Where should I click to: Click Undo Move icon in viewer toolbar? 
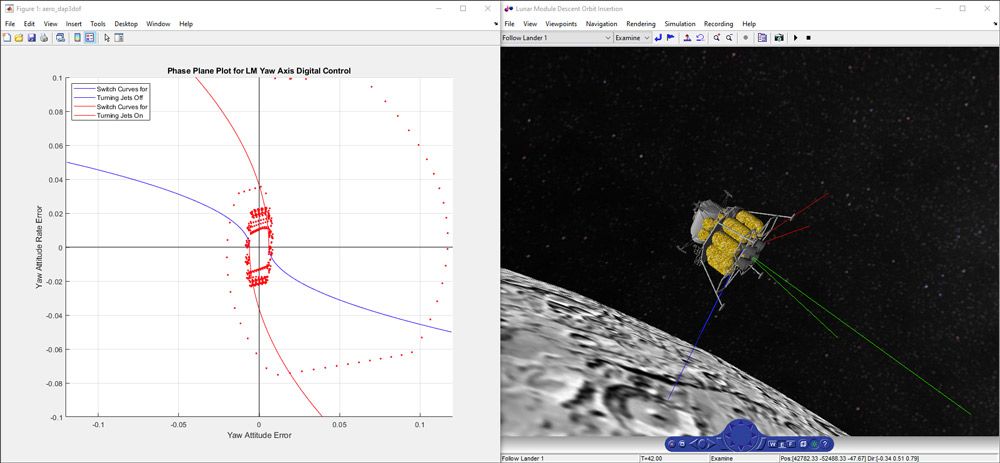[700, 38]
